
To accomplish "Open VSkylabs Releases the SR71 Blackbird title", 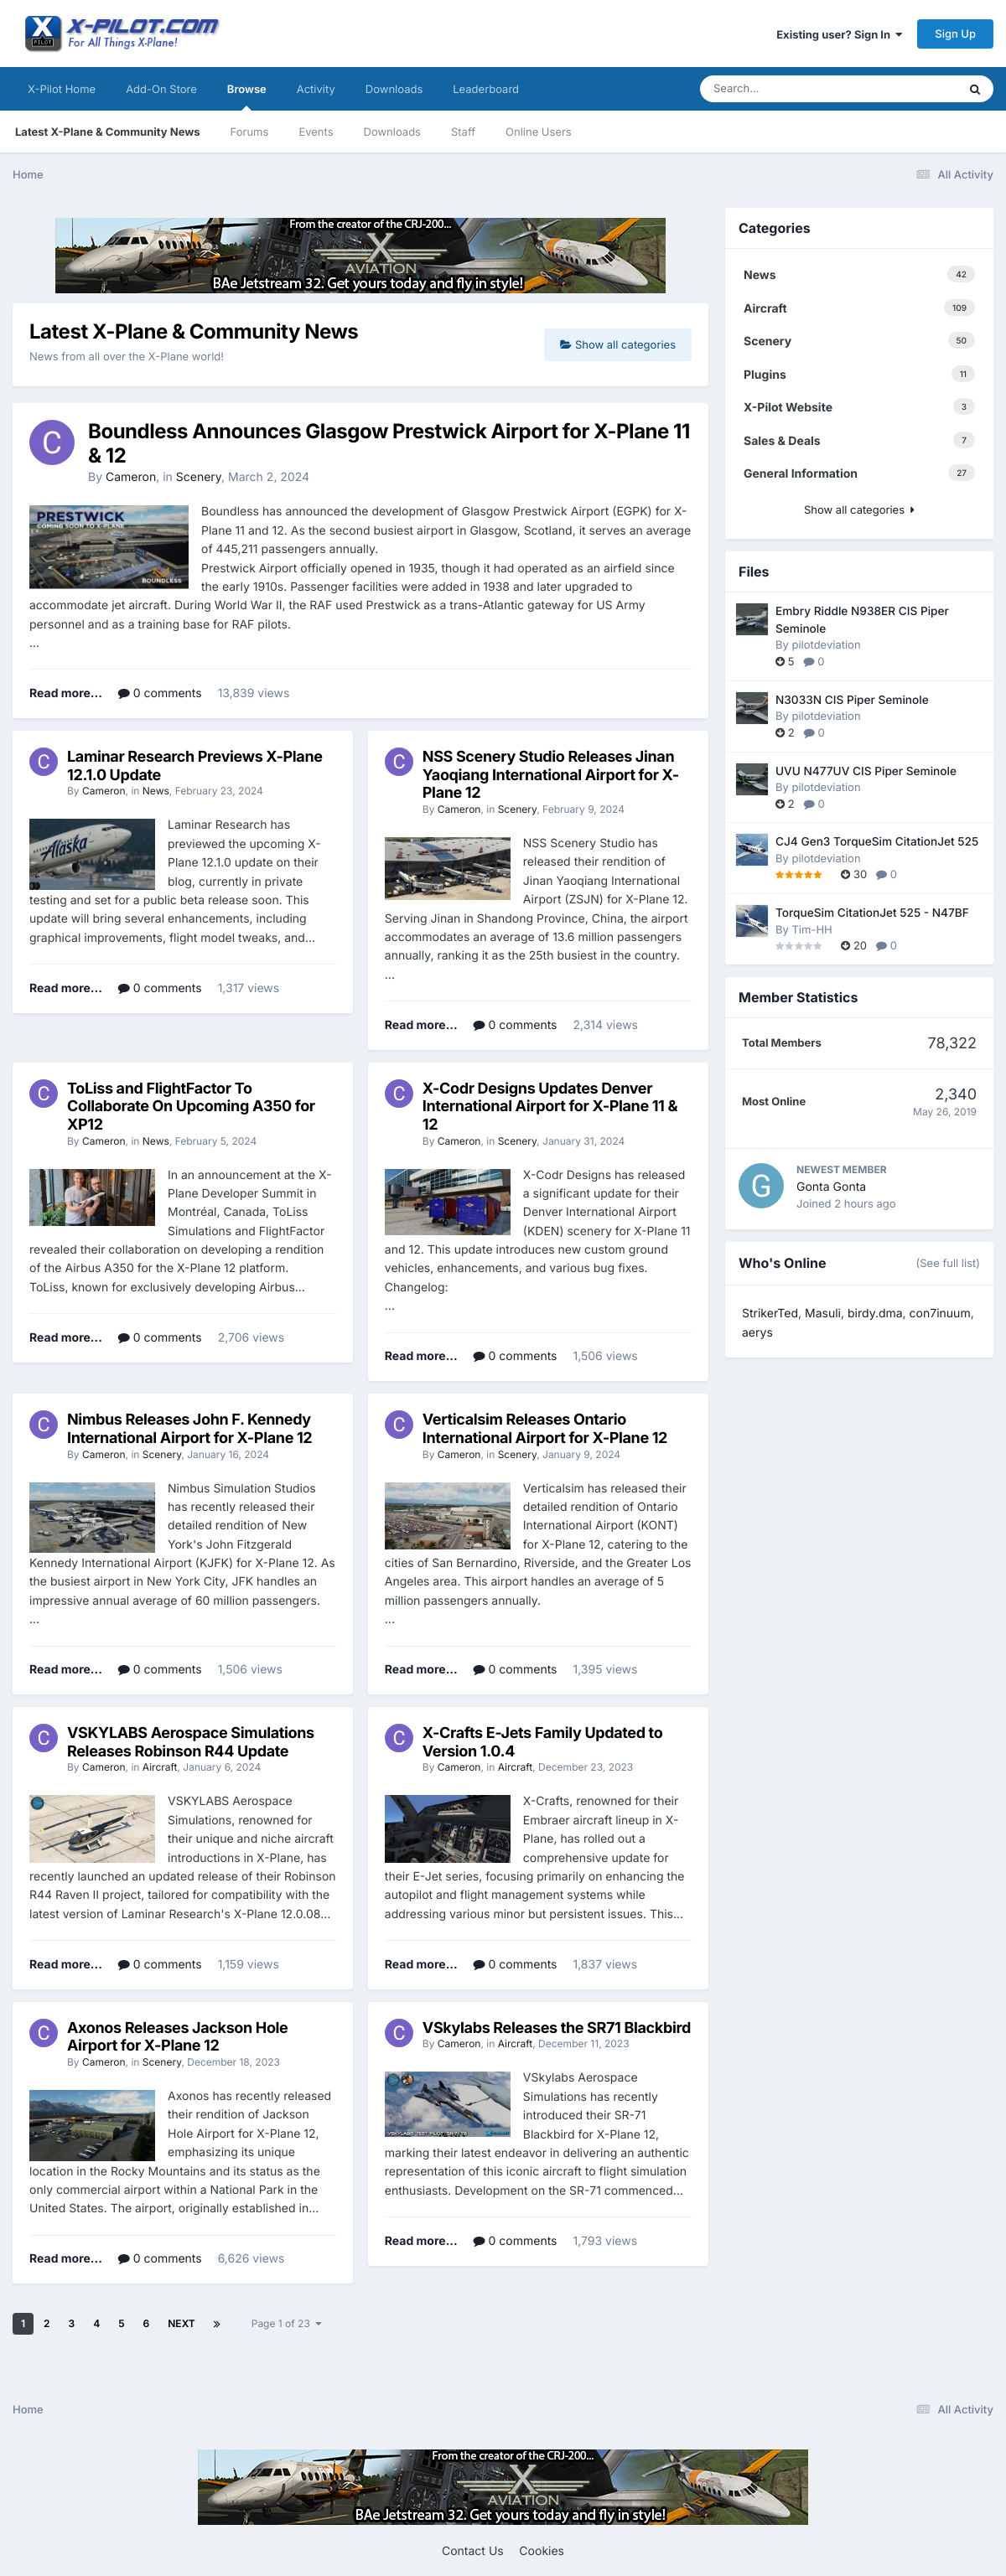I will [x=556, y=2028].
